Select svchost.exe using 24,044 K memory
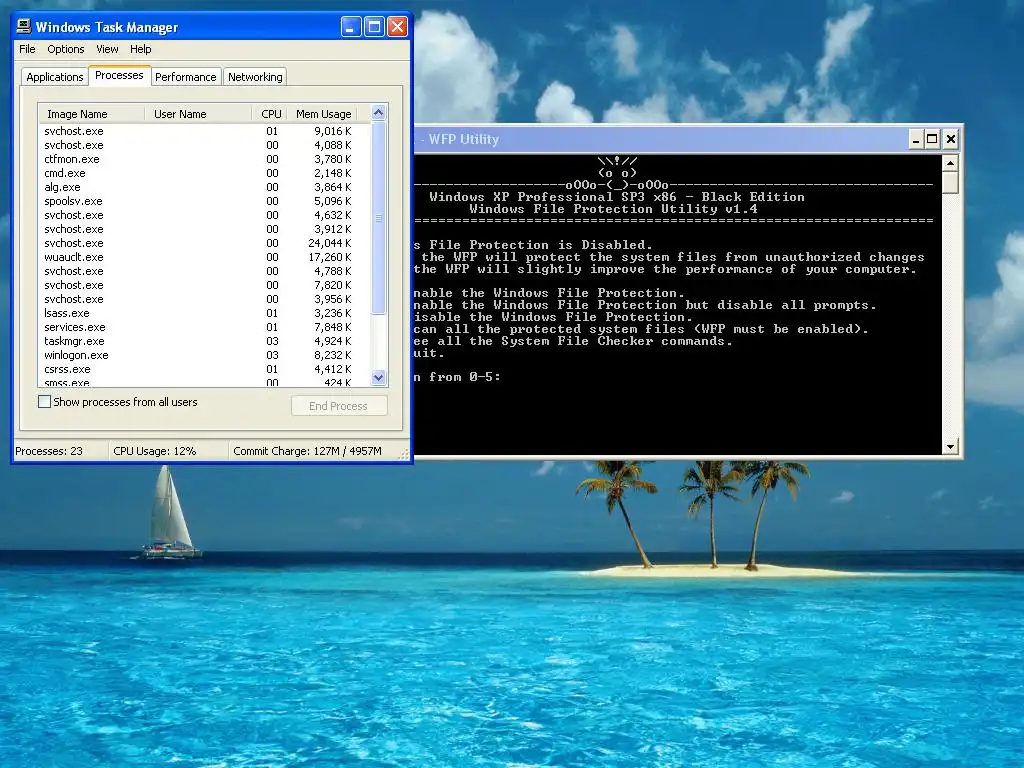This screenshot has height=768, width=1024. pyautogui.click(x=204, y=243)
